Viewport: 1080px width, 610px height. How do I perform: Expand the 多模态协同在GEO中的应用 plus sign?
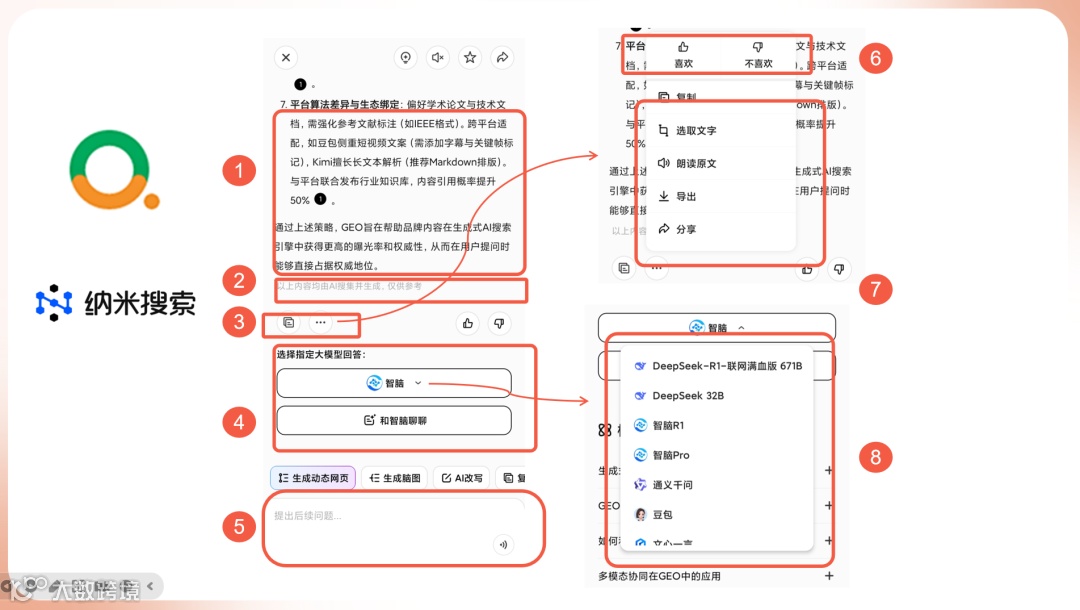tap(829, 576)
